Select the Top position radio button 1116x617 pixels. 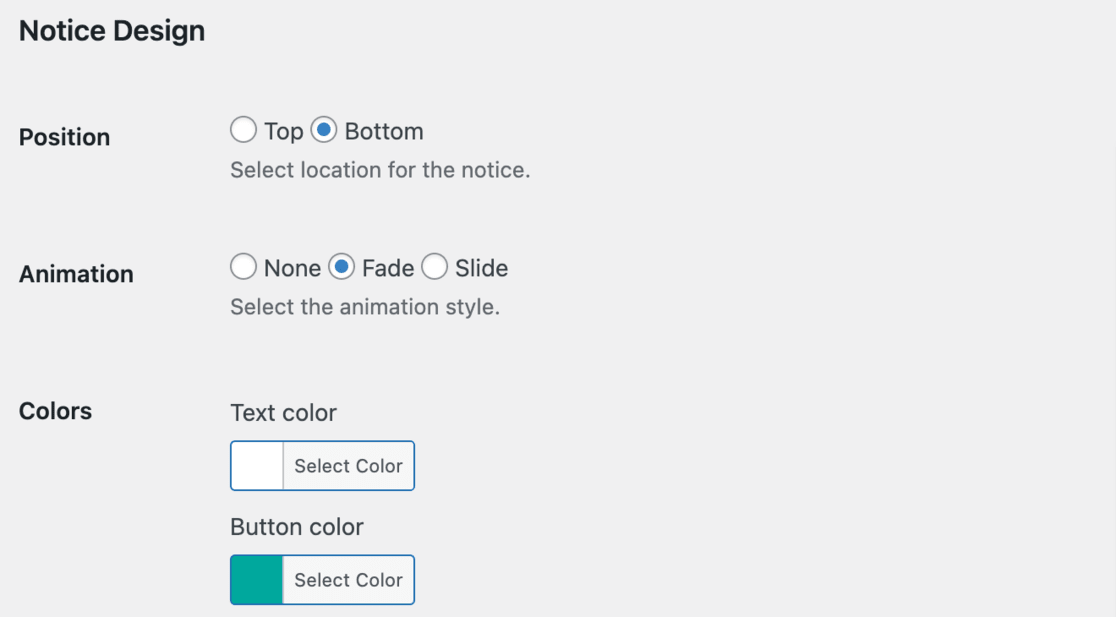tap(243, 131)
